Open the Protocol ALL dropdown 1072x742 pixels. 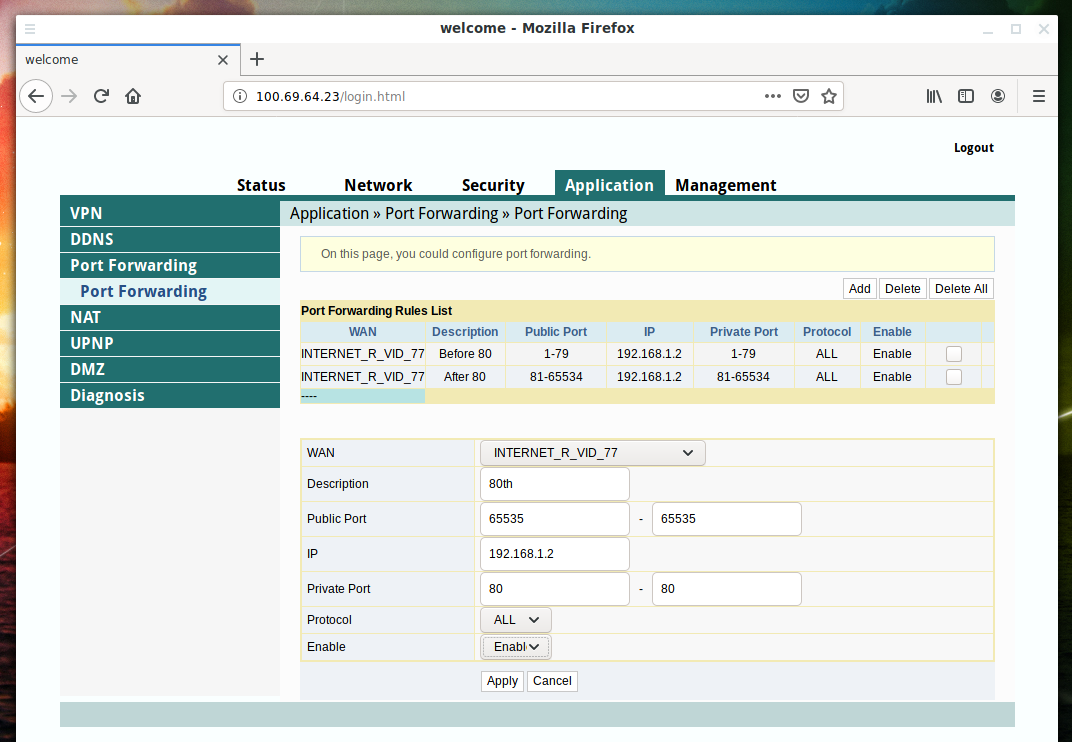tap(516, 620)
